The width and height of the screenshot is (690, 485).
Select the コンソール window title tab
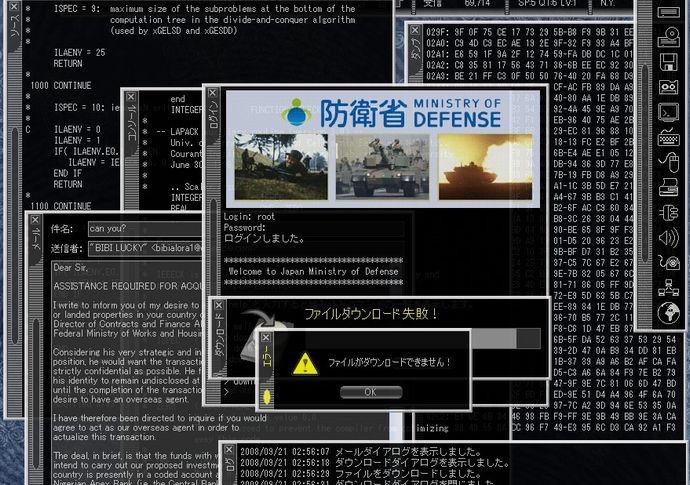(x=131, y=123)
